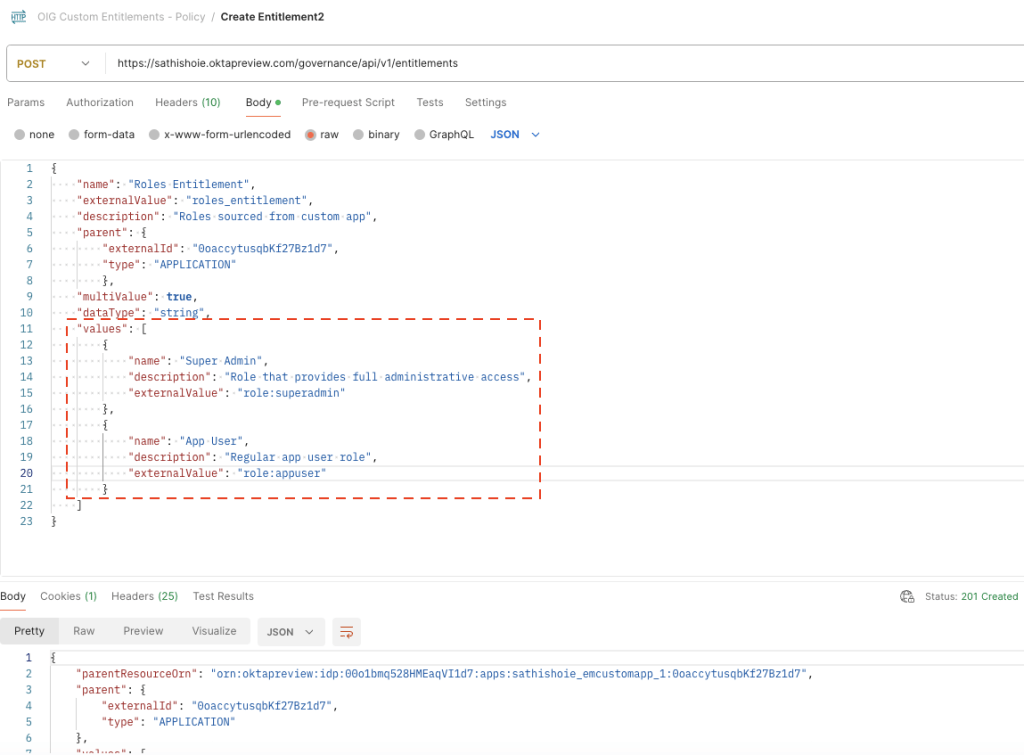Select the form-data radio option
The width and height of the screenshot is (1024, 755).
[74, 135]
